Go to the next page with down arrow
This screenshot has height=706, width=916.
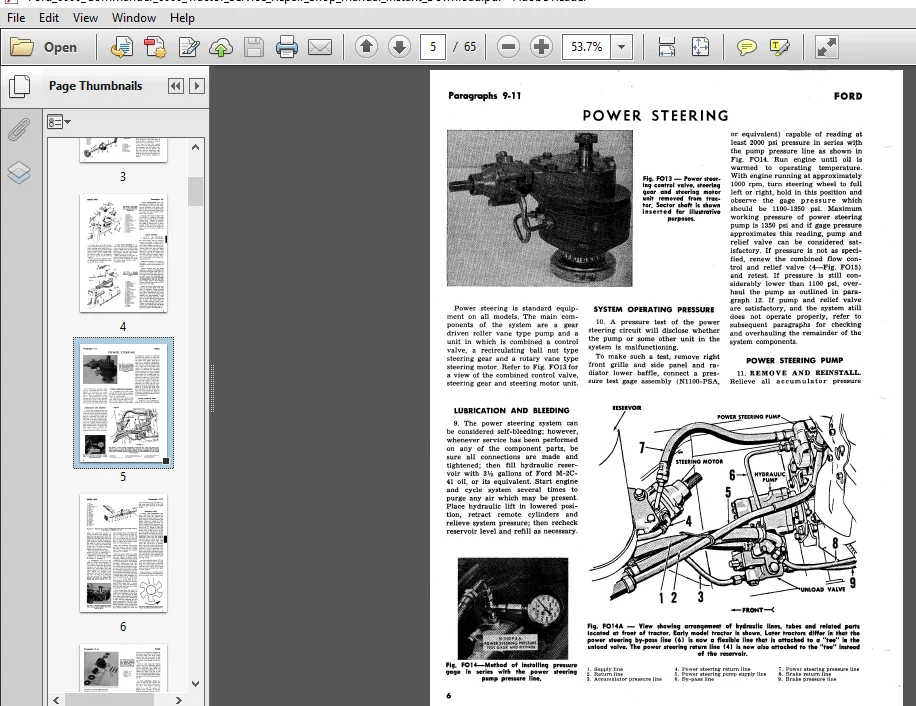(x=400, y=47)
